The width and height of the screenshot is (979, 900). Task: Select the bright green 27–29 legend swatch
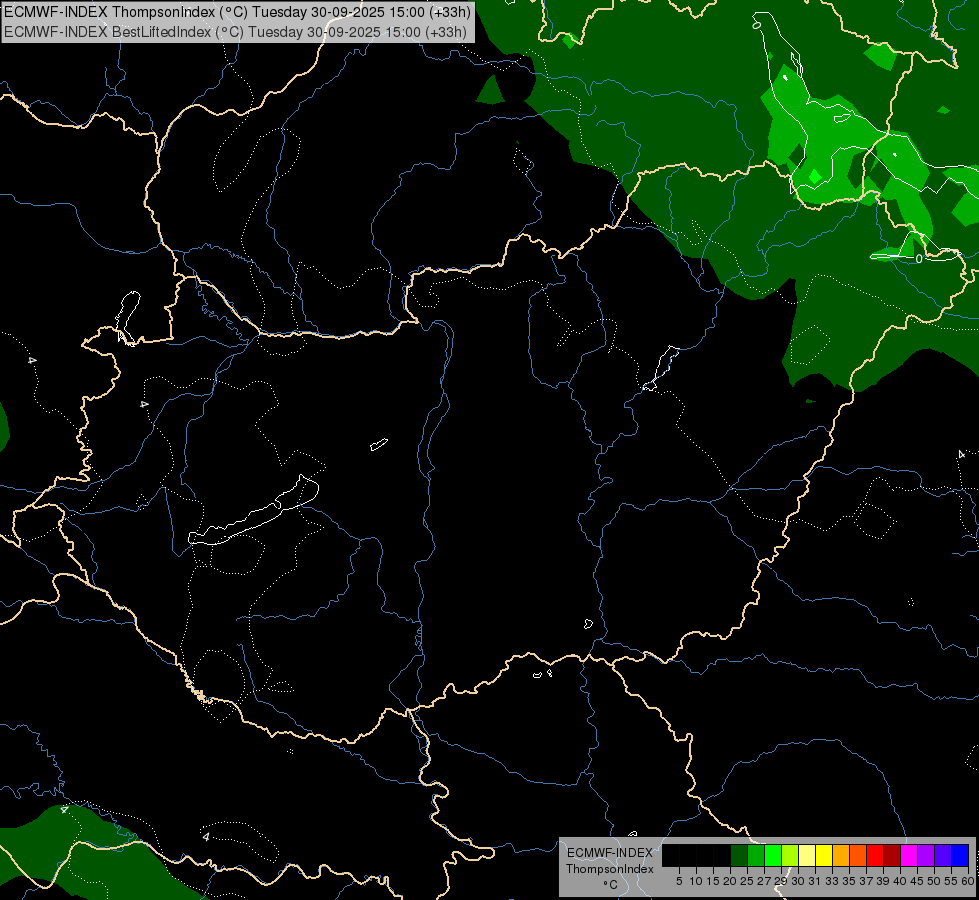pyautogui.click(x=772, y=855)
